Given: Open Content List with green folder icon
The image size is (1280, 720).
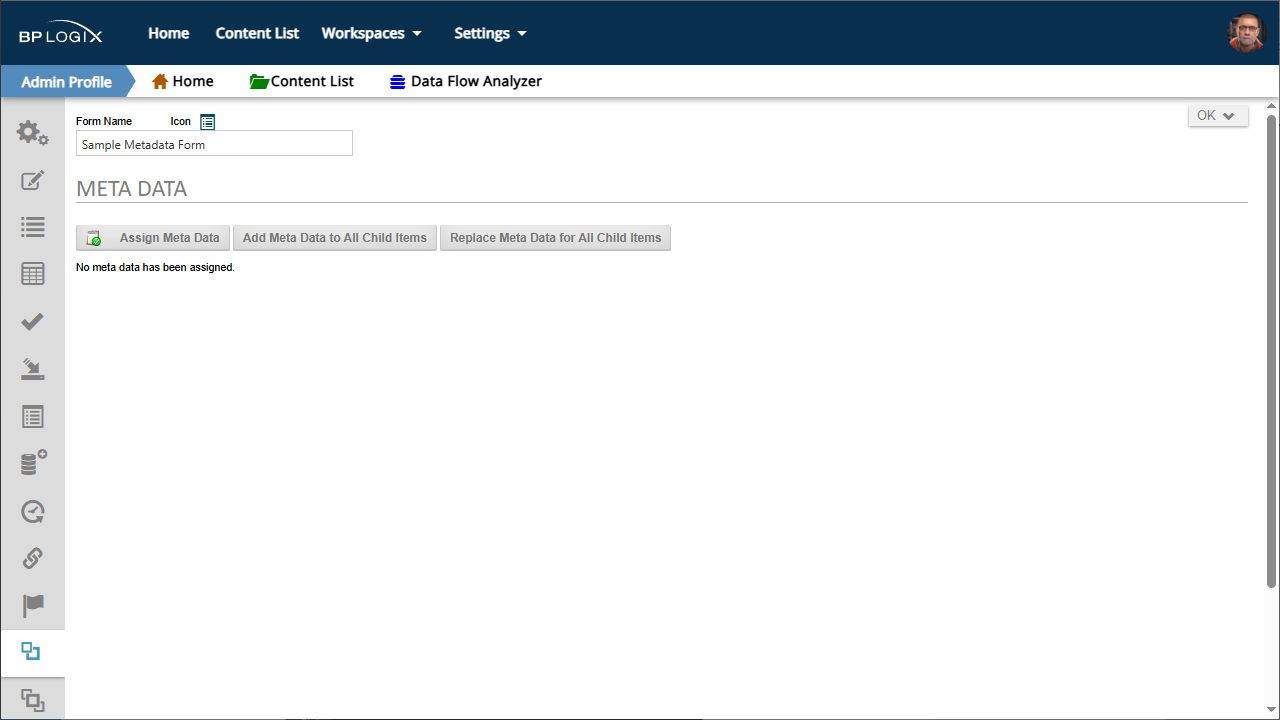Looking at the screenshot, I should [x=301, y=81].
